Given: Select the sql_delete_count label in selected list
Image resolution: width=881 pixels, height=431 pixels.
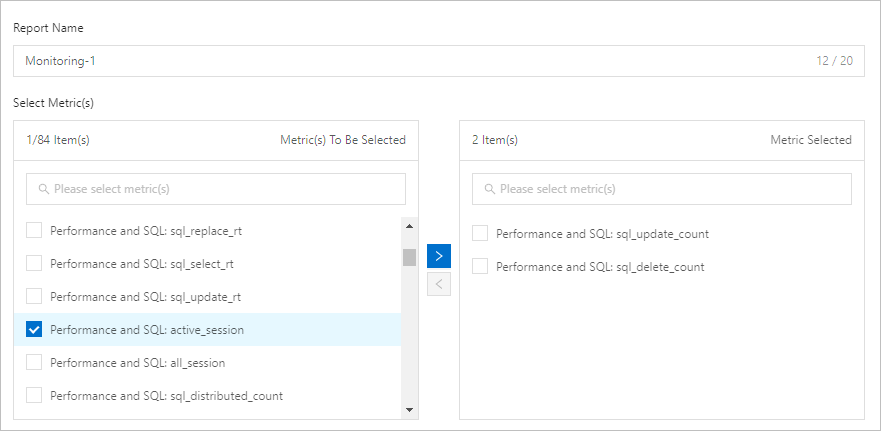Looking at the screenshot, I should [x=600, y=267].
